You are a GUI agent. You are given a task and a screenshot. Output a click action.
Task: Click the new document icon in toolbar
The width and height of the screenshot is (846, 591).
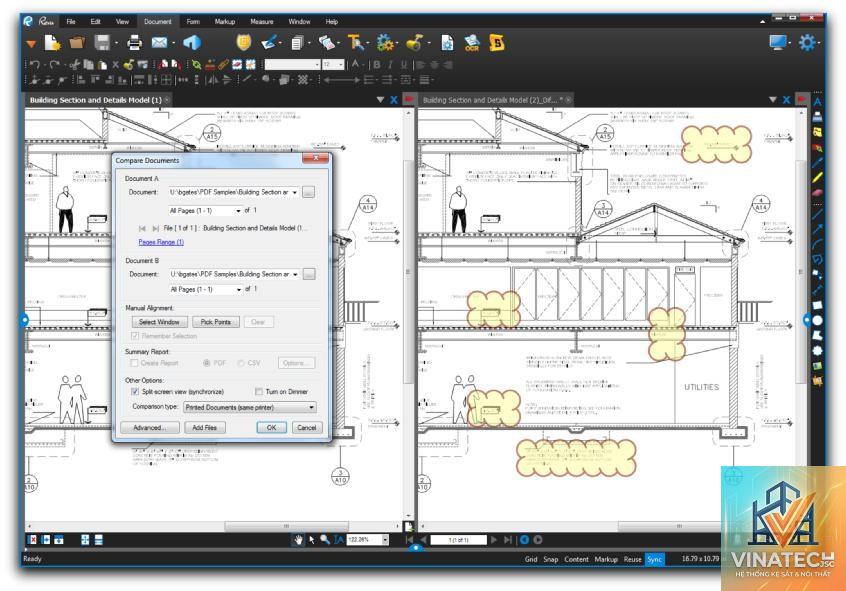52,43
